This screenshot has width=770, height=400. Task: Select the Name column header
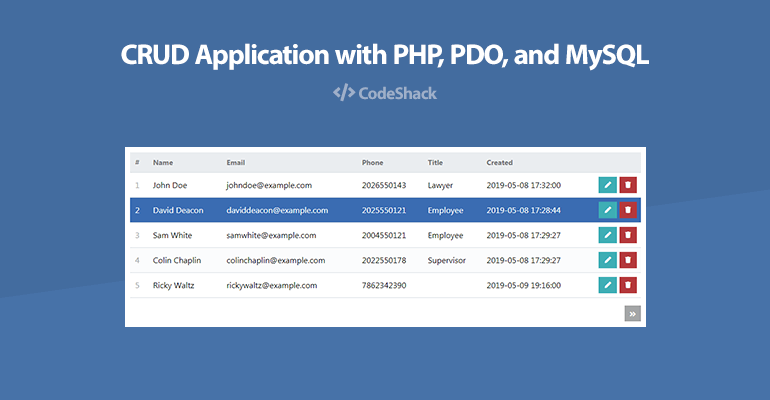[163, 162]
